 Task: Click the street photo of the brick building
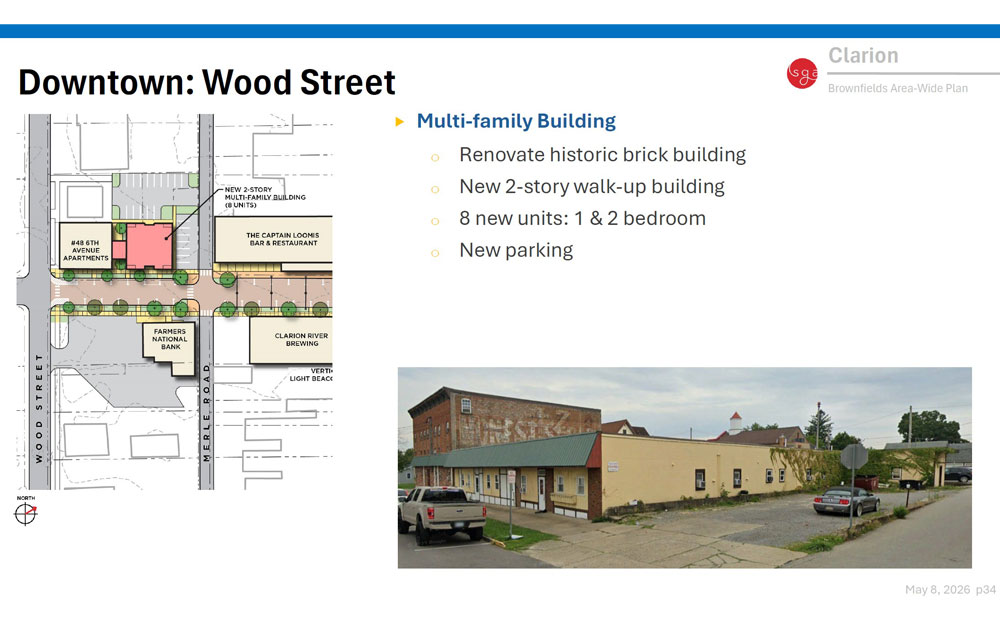coord(684,468)
